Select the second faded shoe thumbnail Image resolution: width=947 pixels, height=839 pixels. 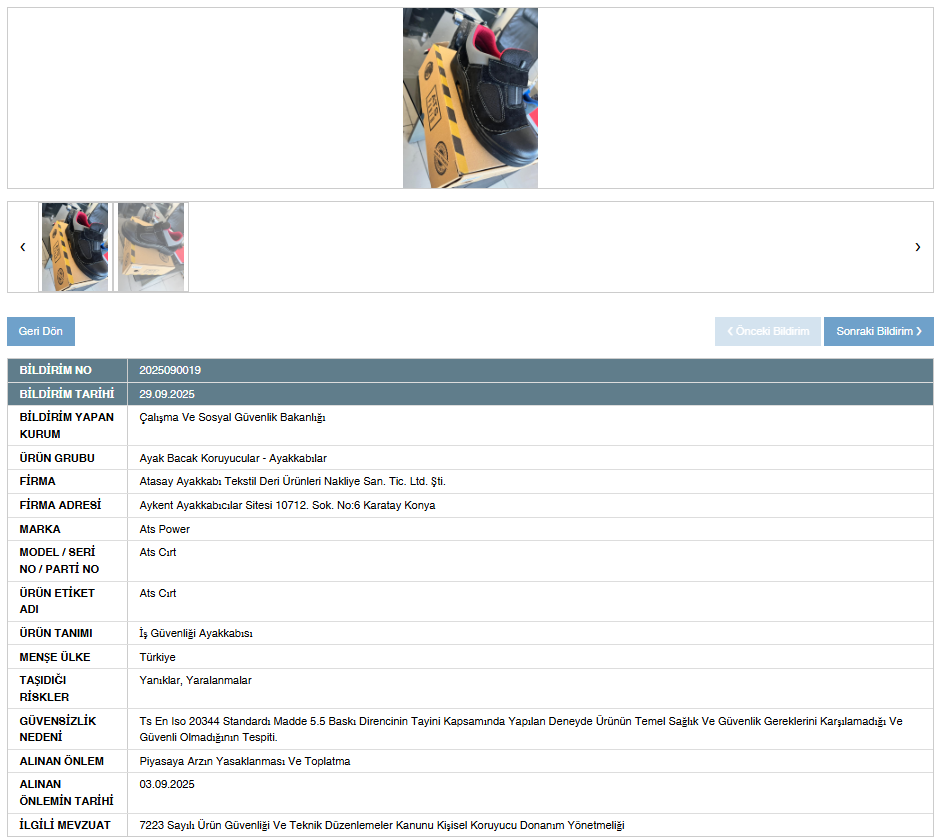(151, 247)
